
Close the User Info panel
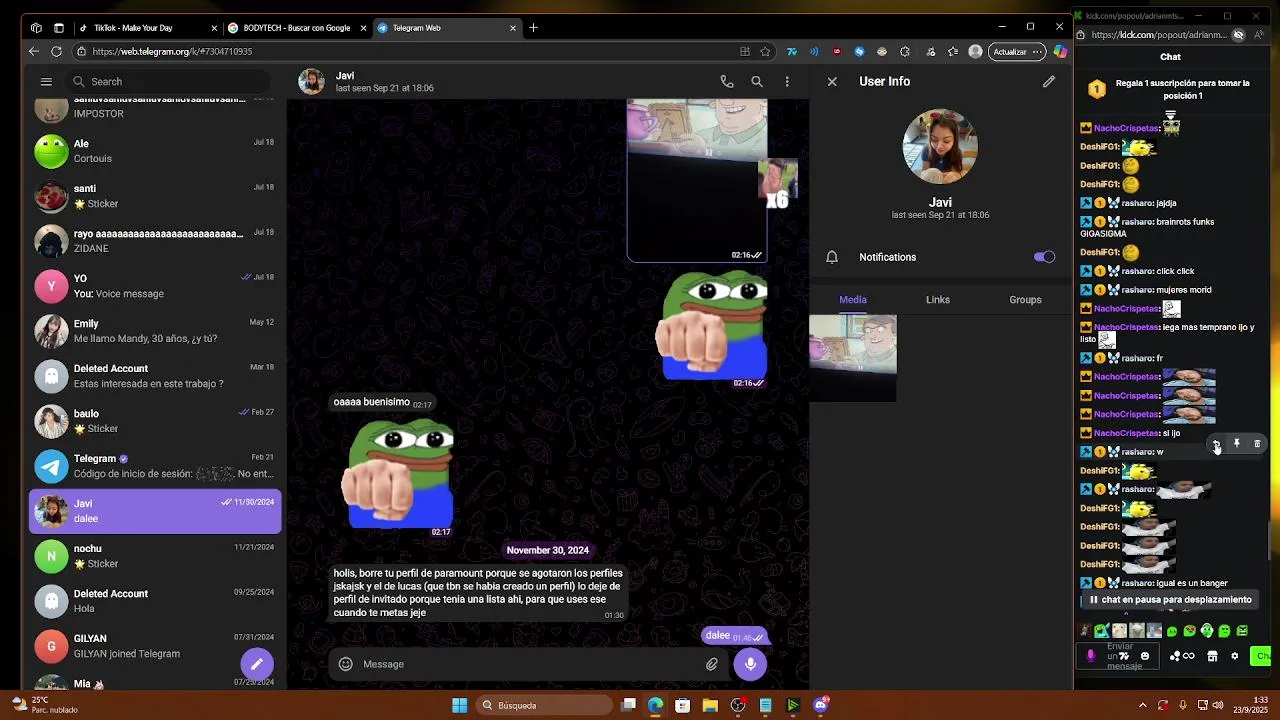pyautogui.click(x=832, y=82)
